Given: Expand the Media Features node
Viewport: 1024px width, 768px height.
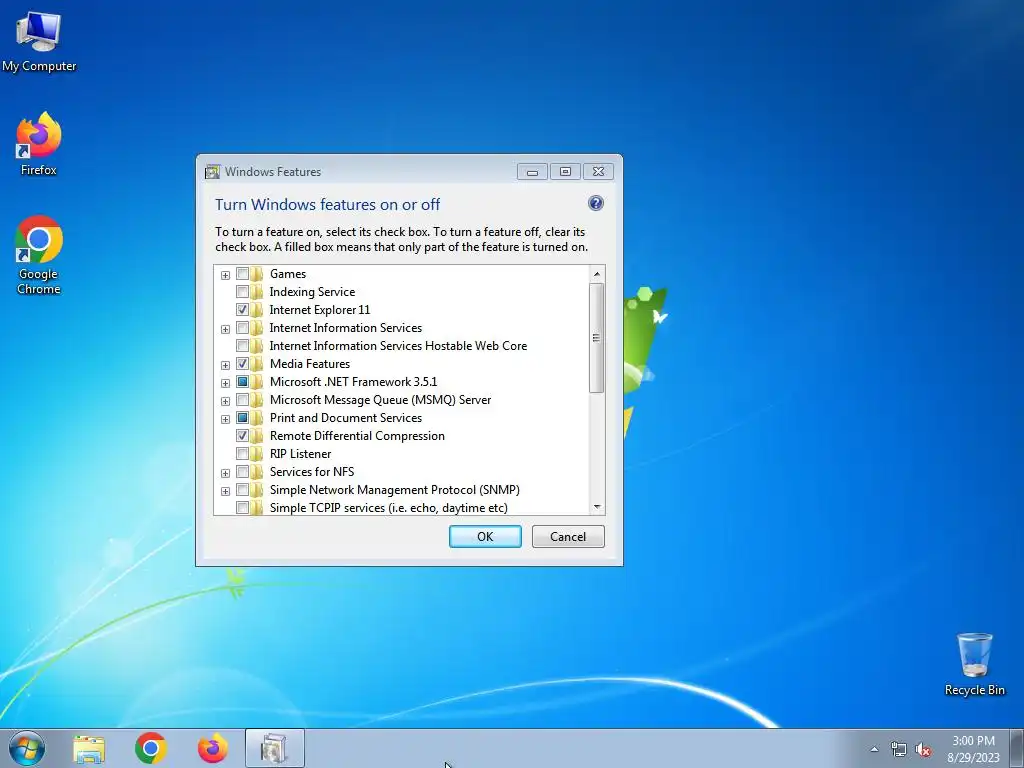Looking at the screenshot, I should tap(225, 365).
